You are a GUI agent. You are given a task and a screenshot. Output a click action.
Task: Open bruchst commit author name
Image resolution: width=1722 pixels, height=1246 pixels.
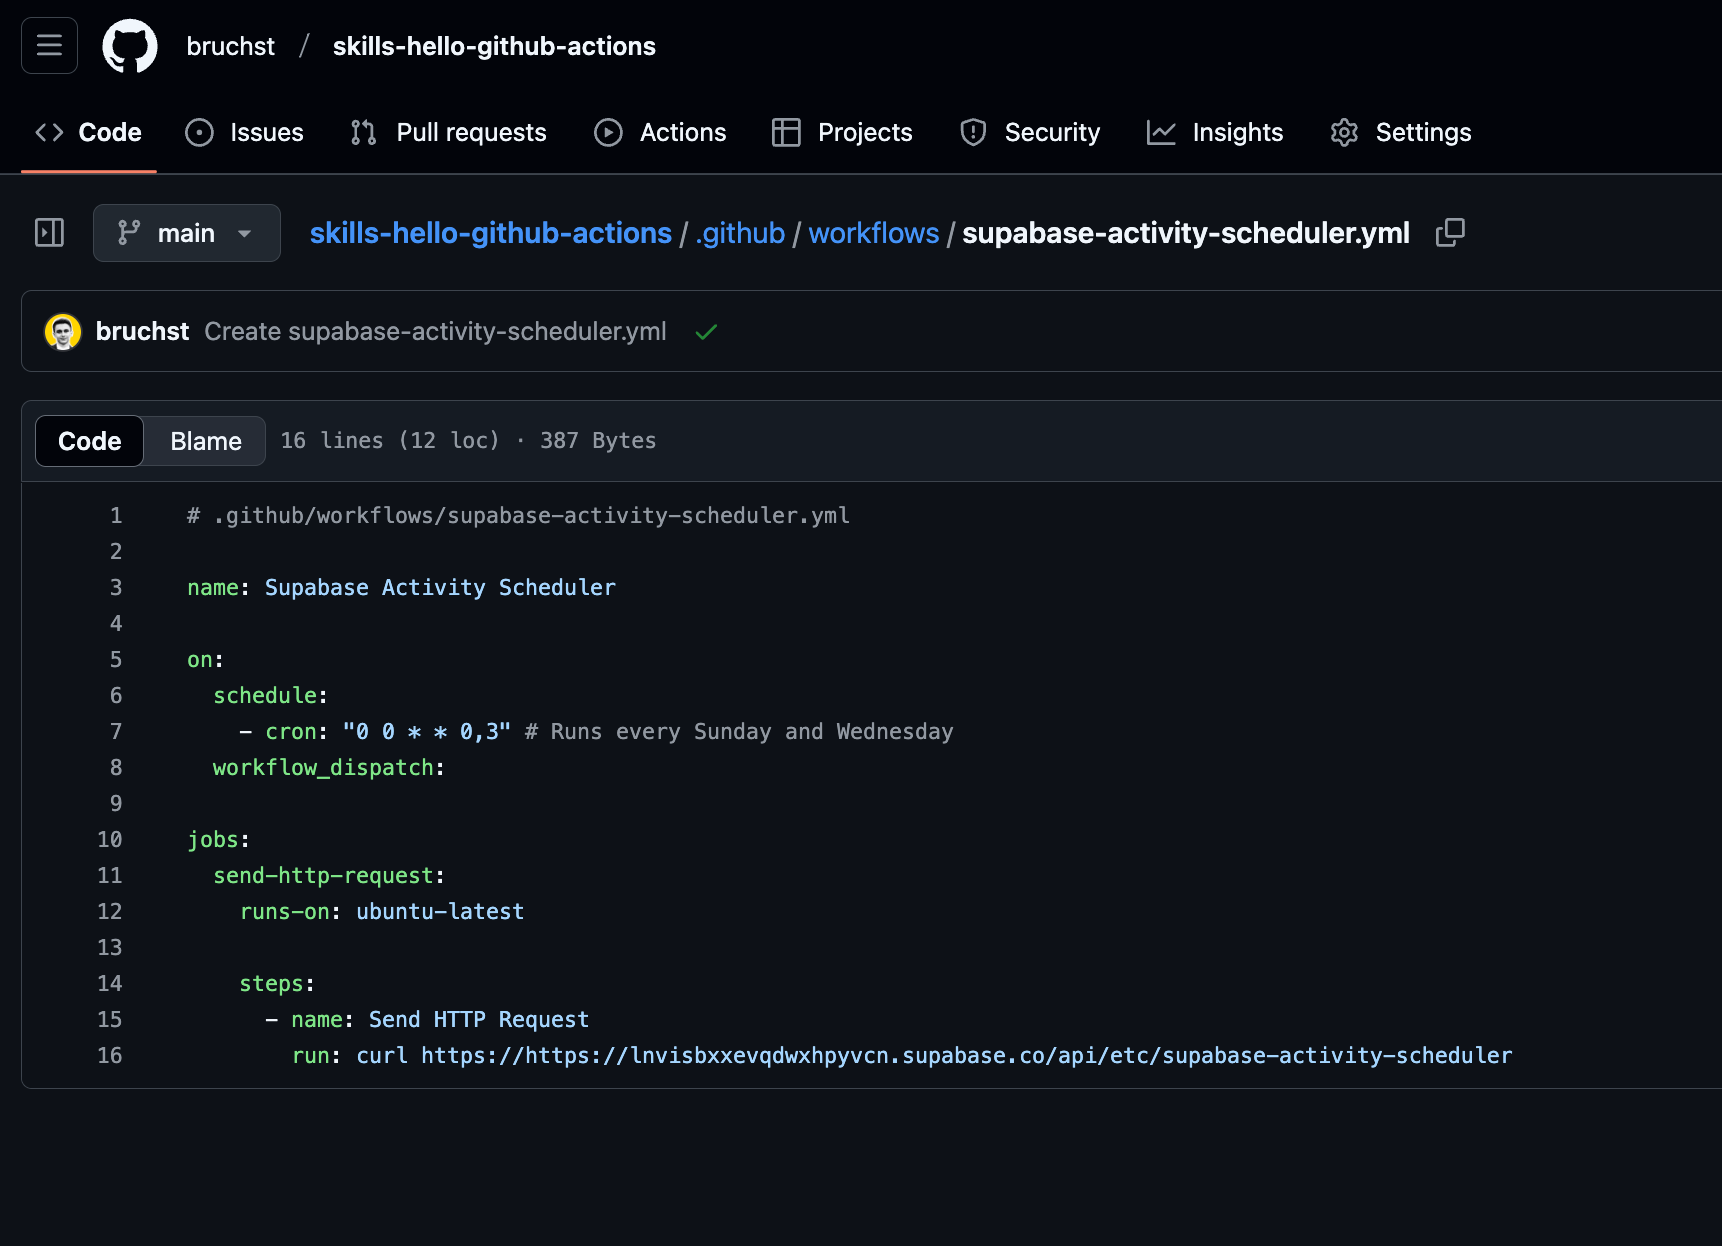(142, 332)
